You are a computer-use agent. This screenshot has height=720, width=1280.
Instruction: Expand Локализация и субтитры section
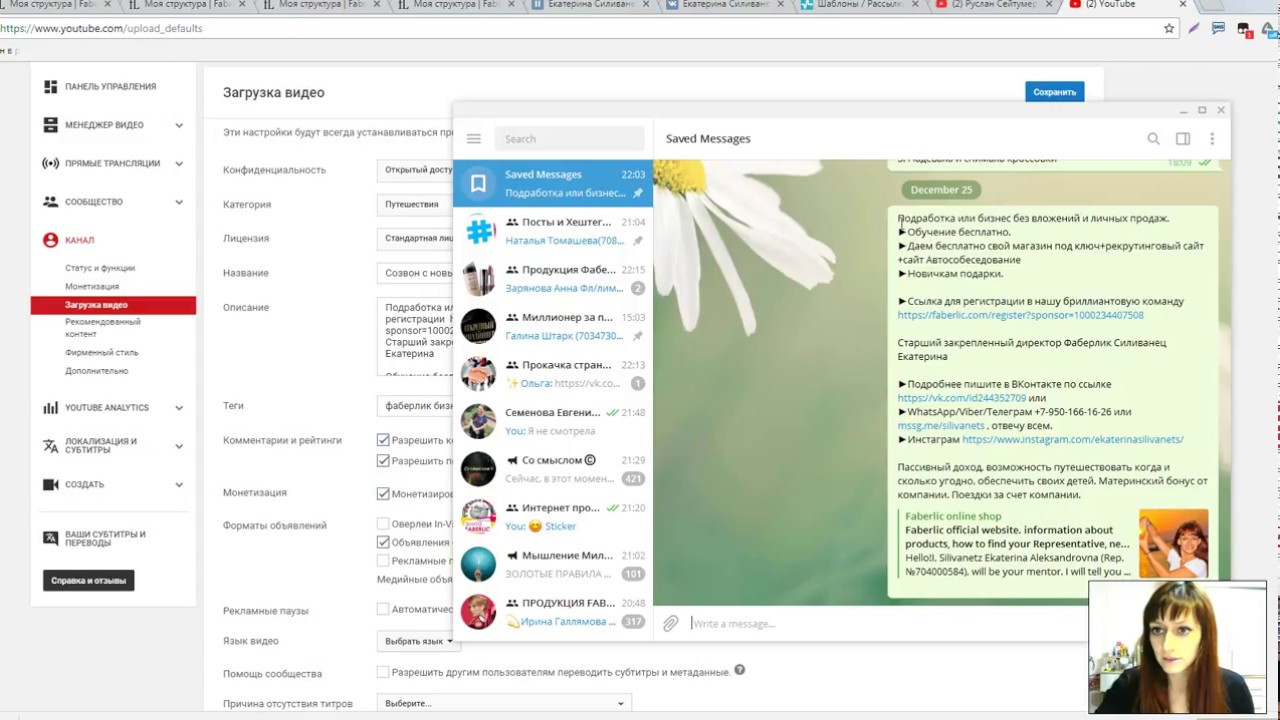[x=179, y=446]
